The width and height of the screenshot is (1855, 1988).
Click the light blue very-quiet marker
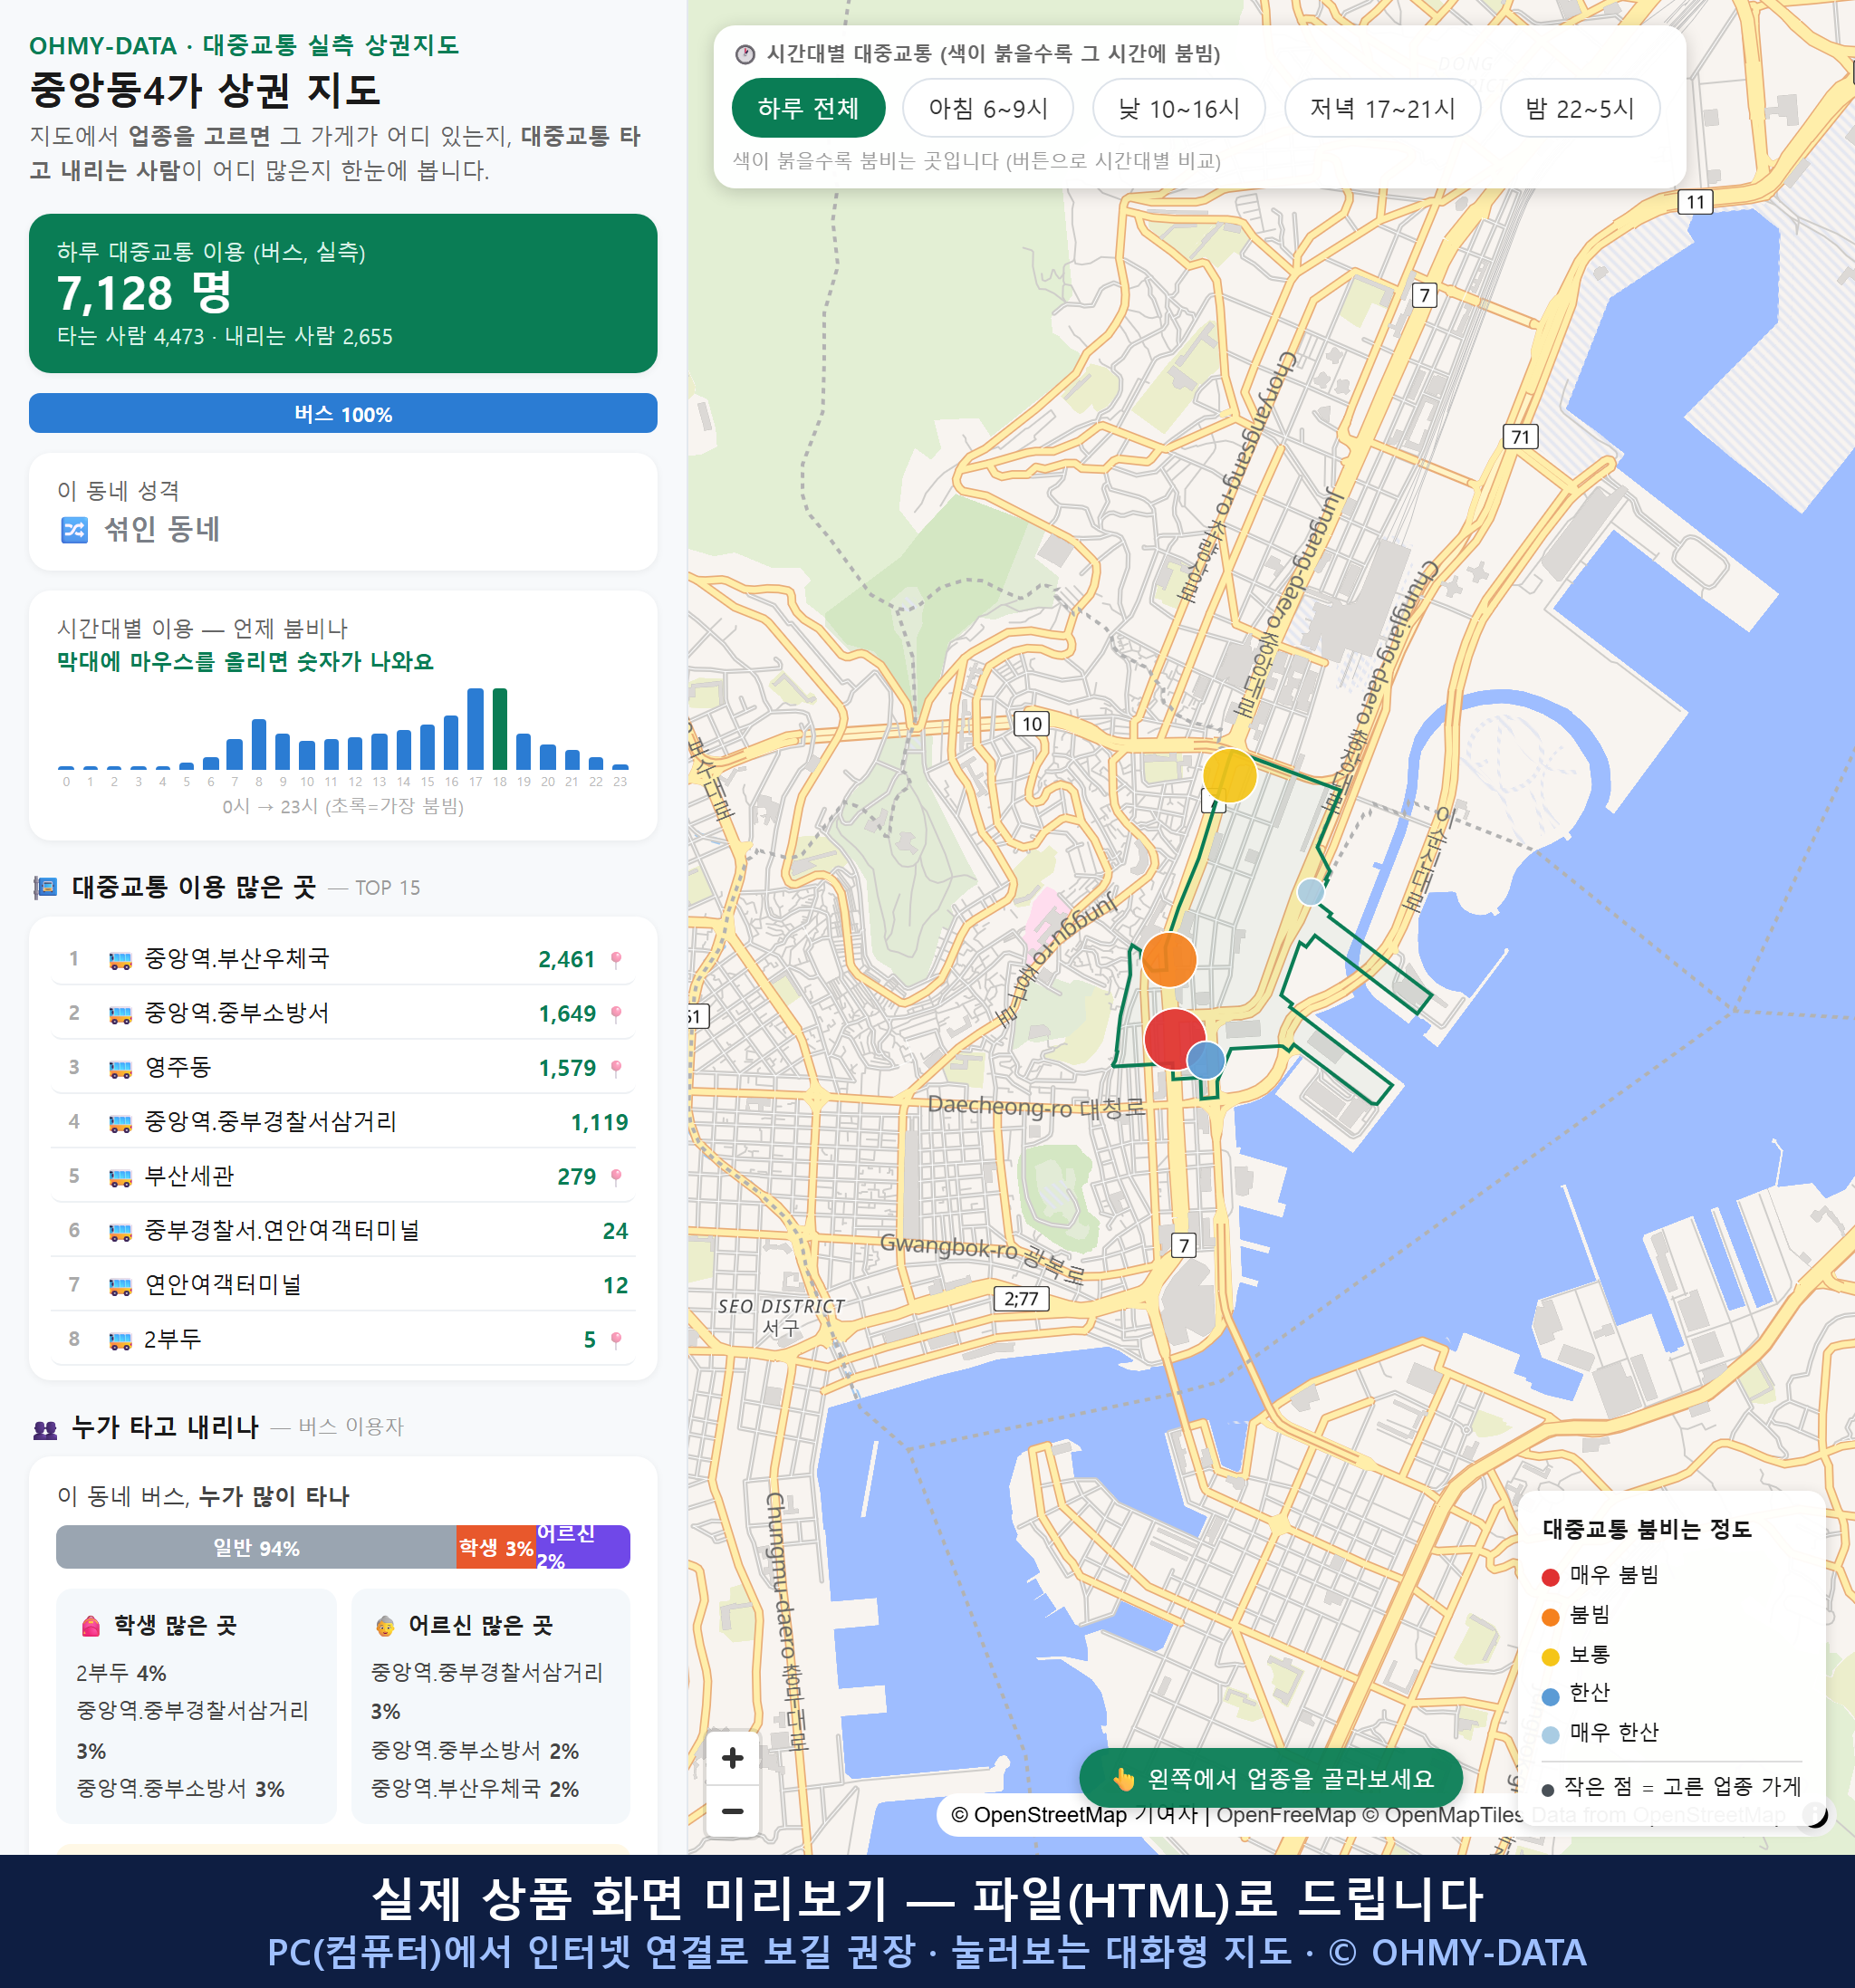[1310, 891]
